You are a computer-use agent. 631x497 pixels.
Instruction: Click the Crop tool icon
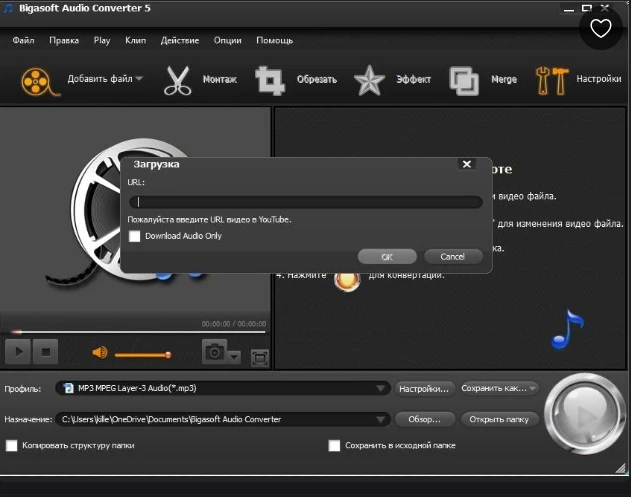[270, 80]
